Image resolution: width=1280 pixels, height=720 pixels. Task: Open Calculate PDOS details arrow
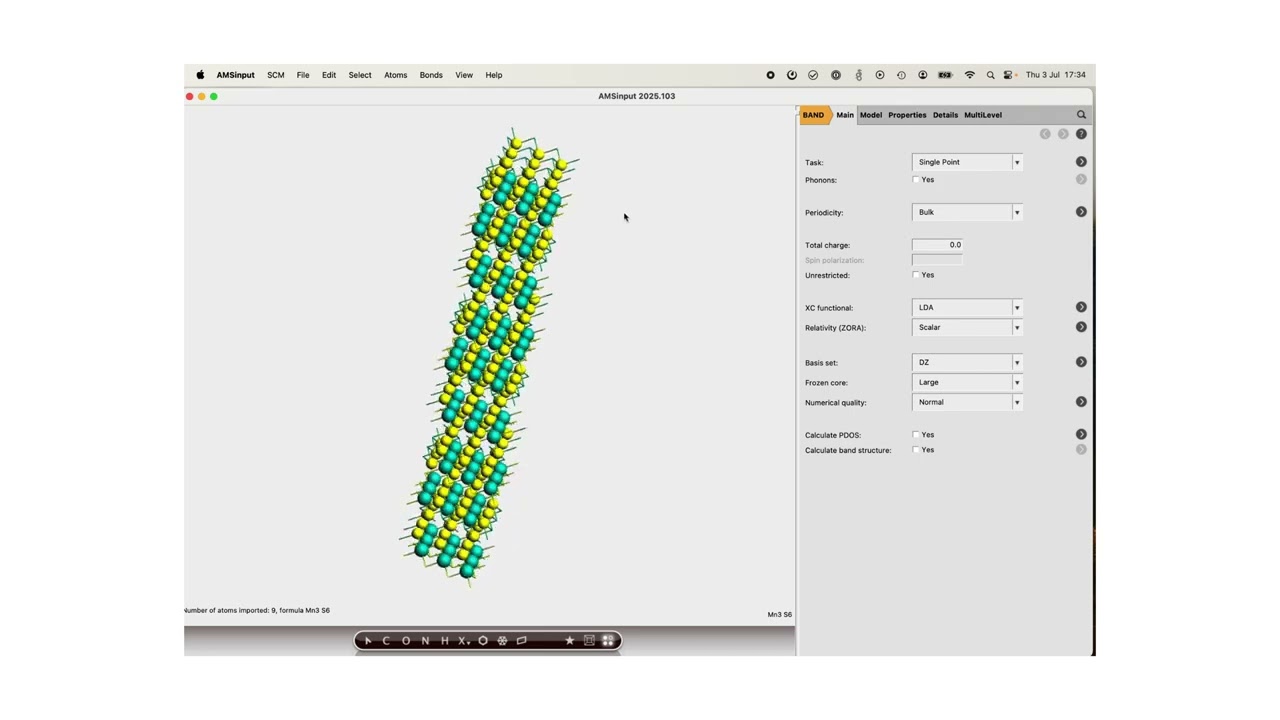(x=1081, y=435)
